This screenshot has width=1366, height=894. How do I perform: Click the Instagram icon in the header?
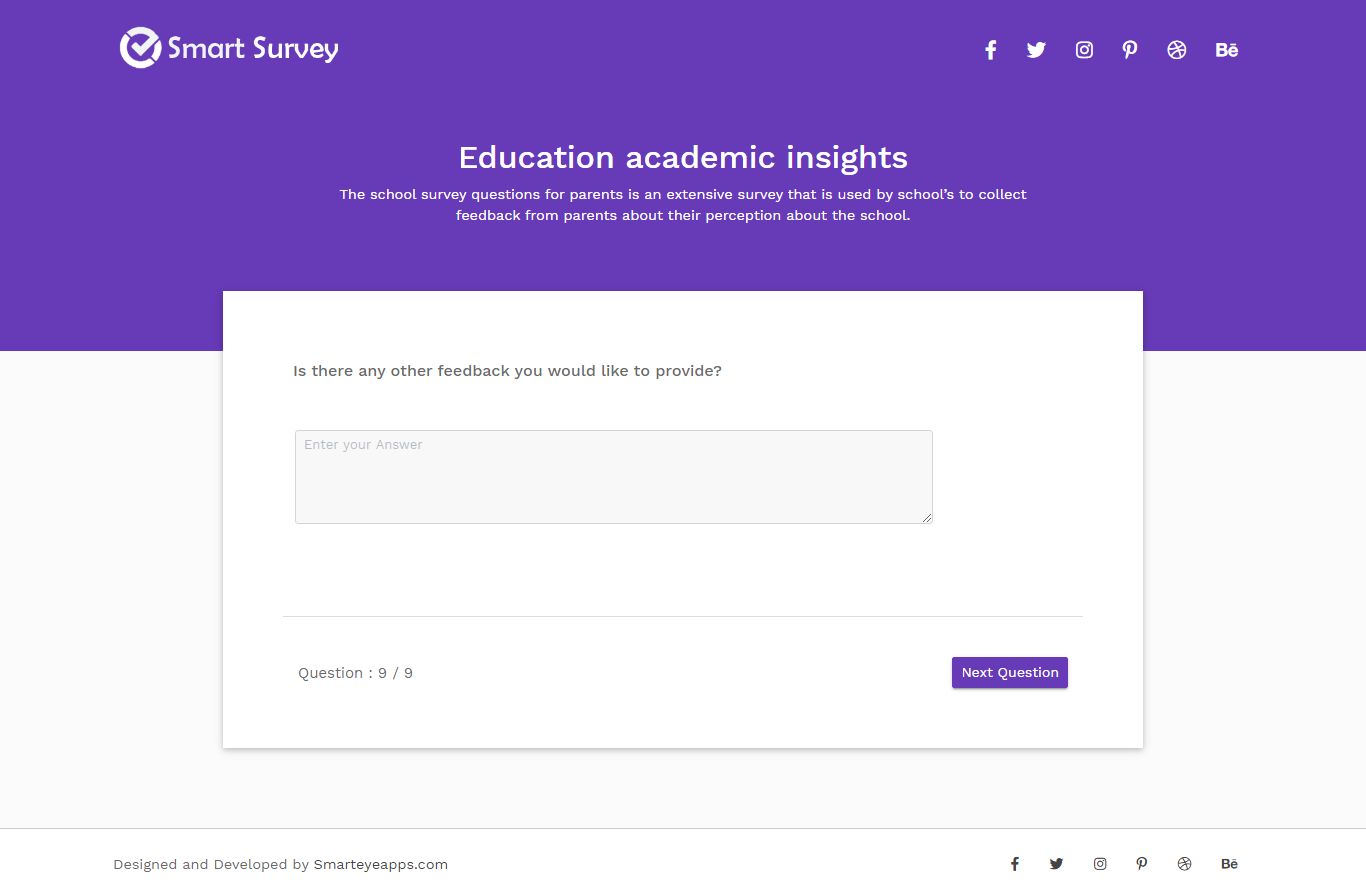[x=1084, y=50]
